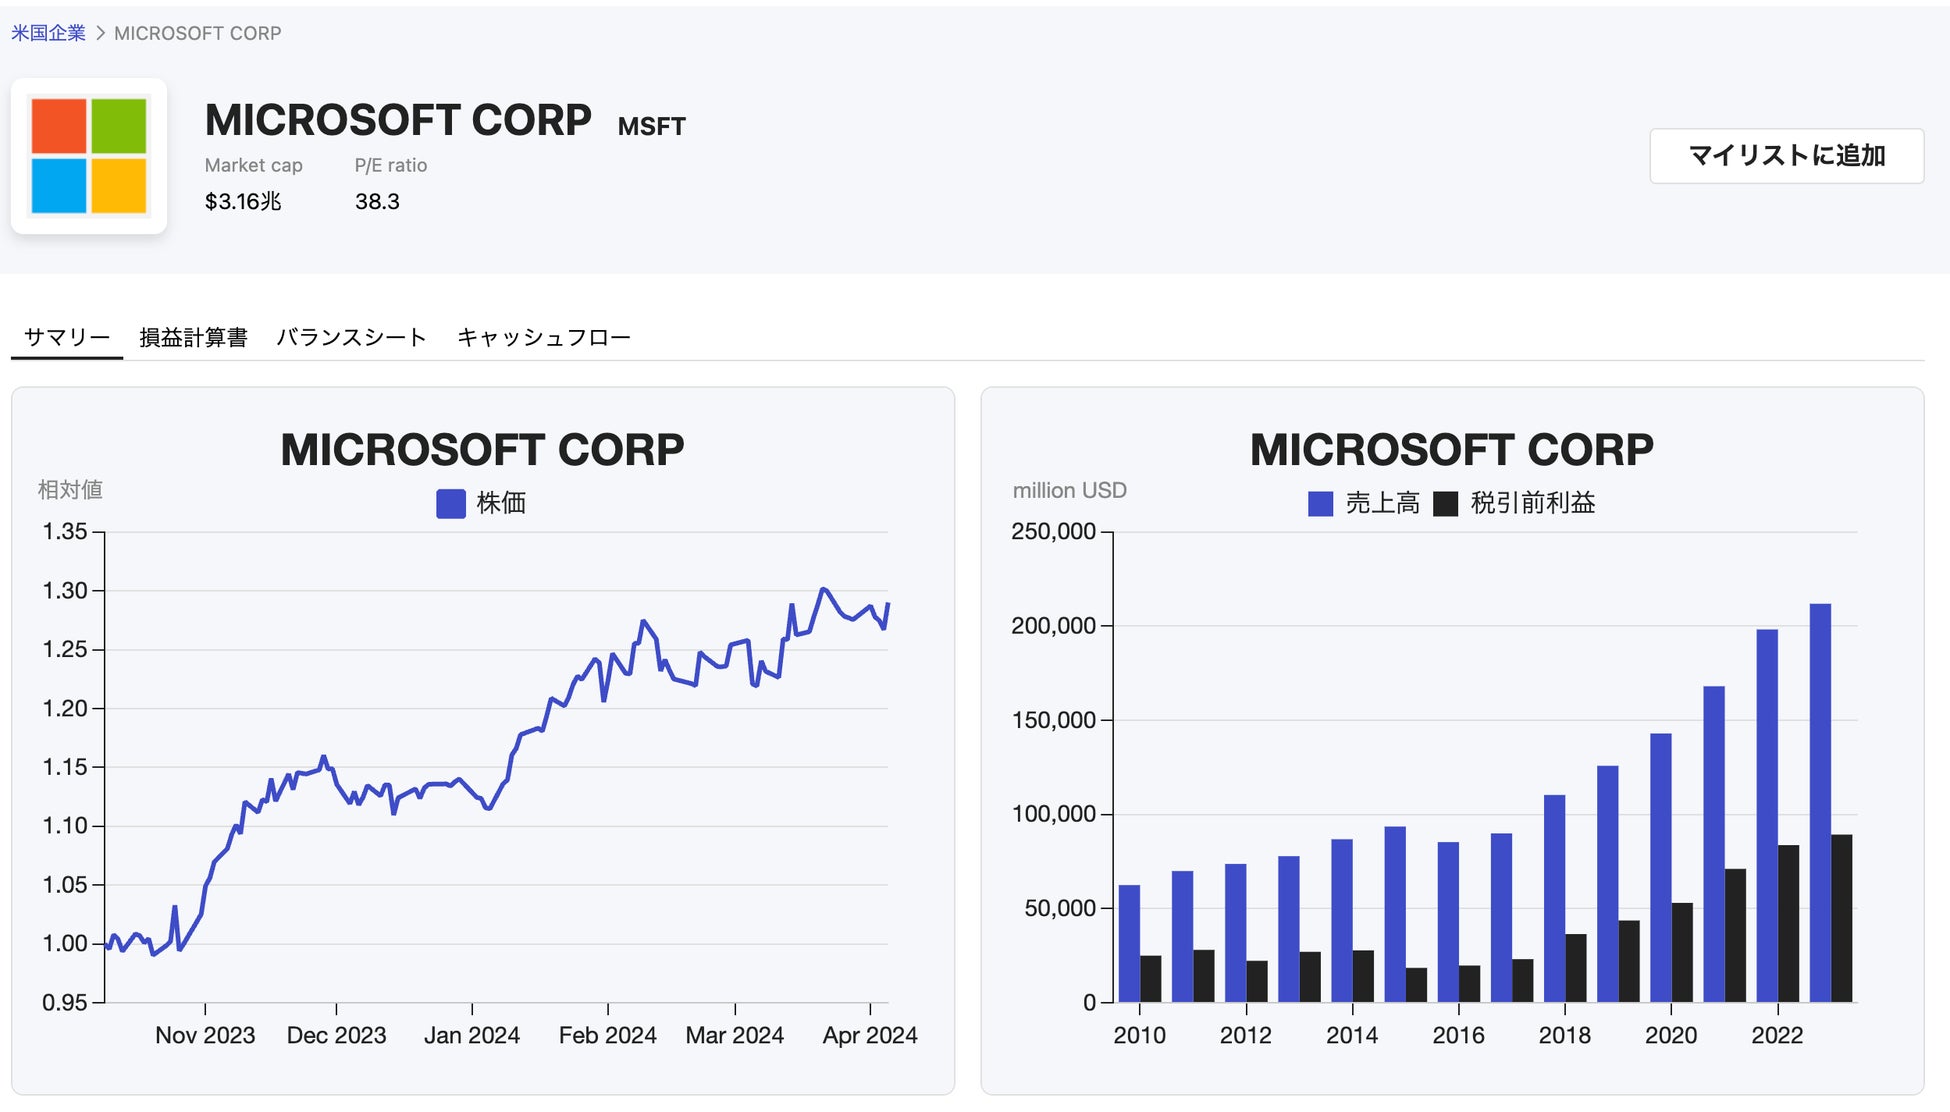Open the 米国企業 breadcrumb link

48,33
